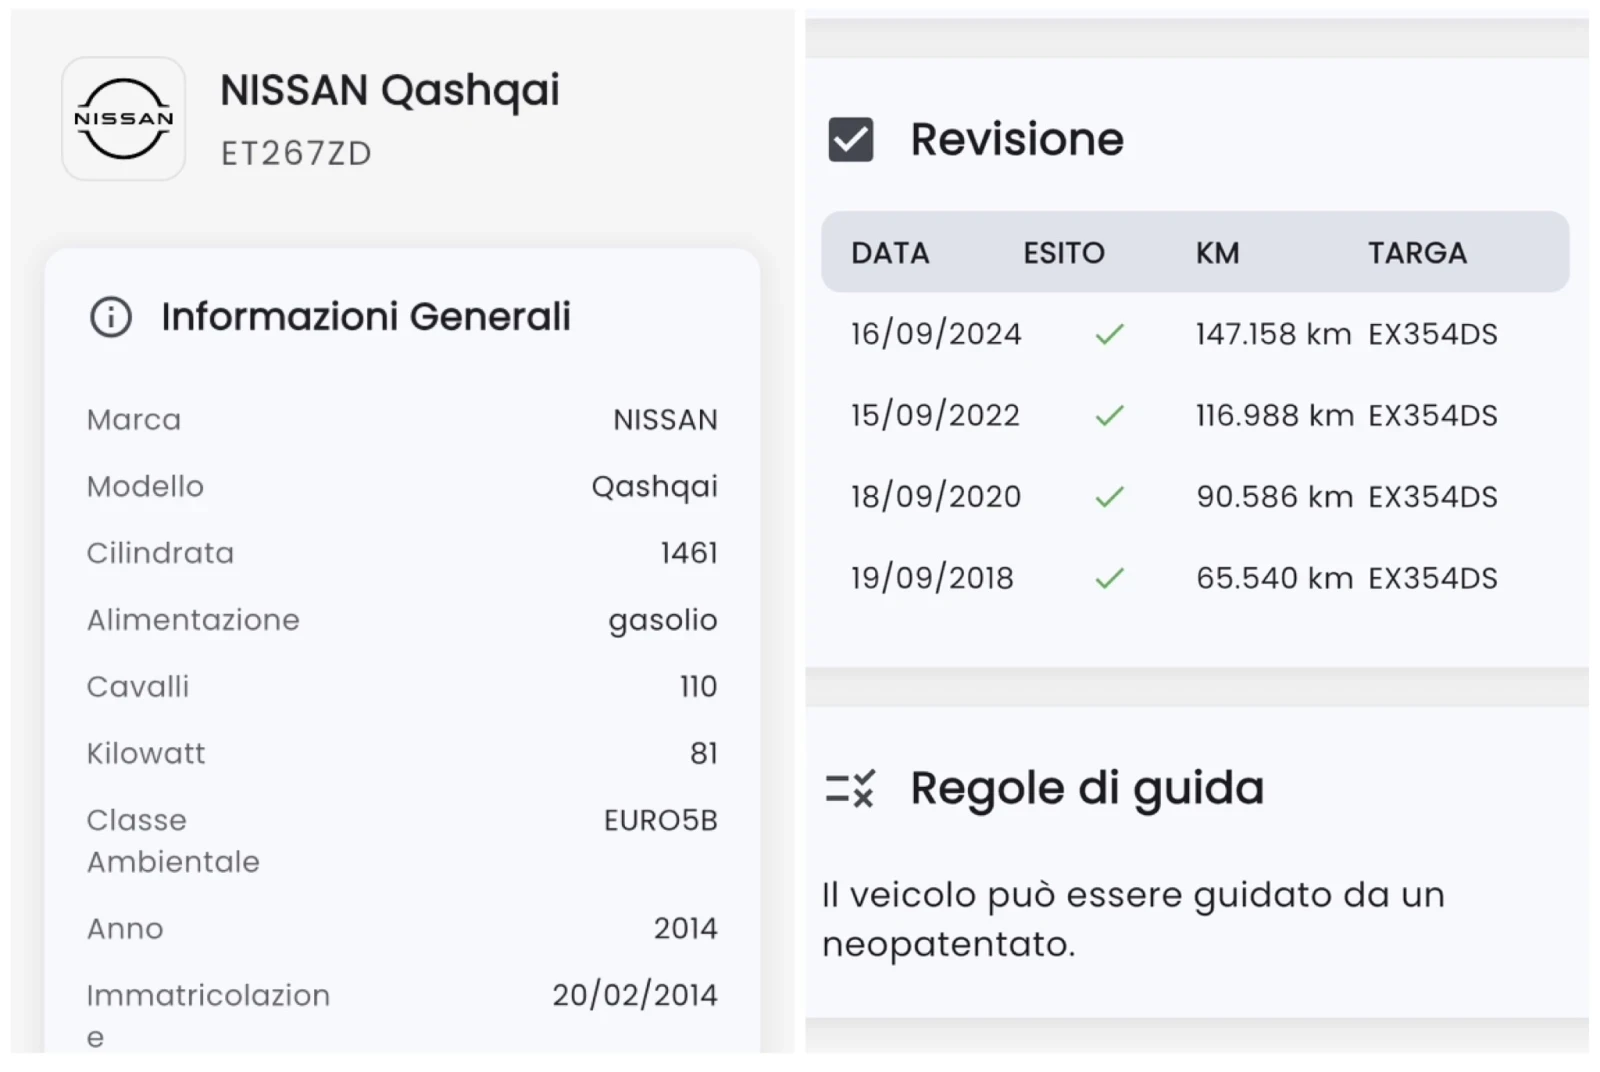Click the green check for 18/09/2020 revision

(1109, 496)
